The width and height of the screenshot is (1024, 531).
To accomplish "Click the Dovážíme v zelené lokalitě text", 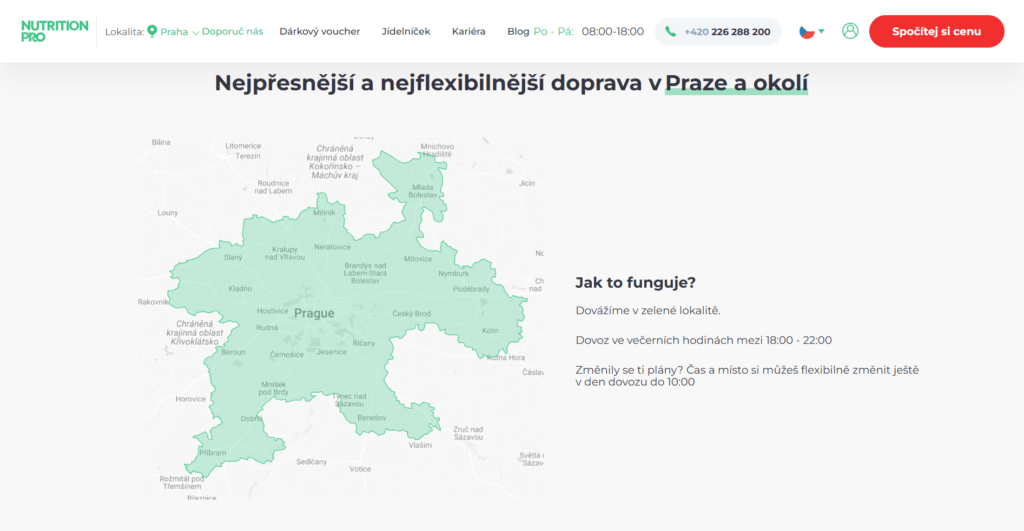I will 648,311.
